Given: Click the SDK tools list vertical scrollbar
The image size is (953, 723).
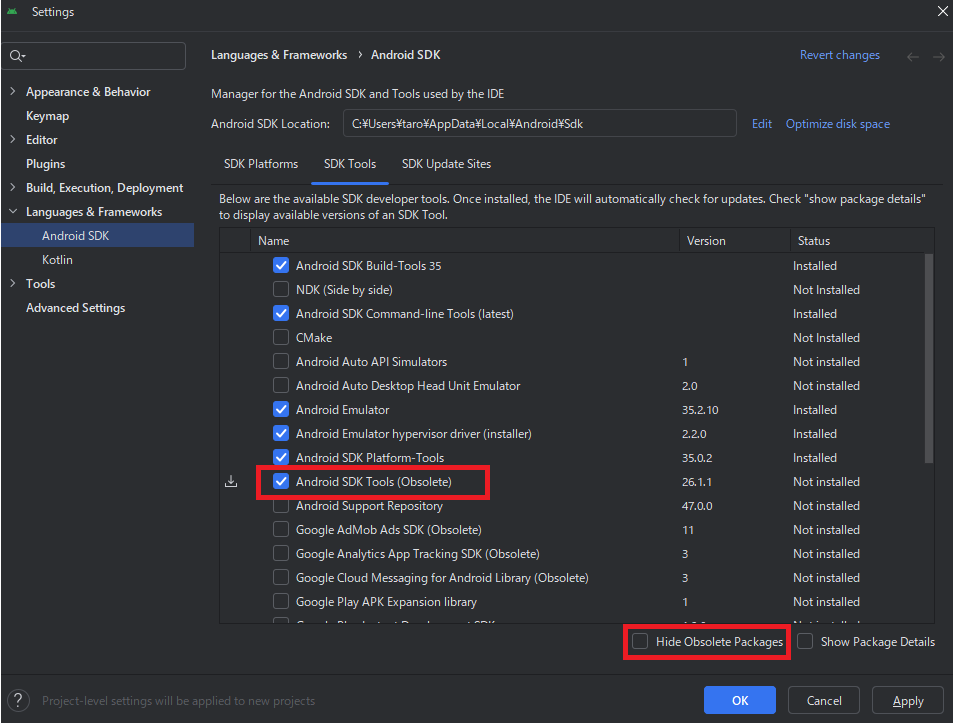Looking at the screenshot, I should click(929, 358).
